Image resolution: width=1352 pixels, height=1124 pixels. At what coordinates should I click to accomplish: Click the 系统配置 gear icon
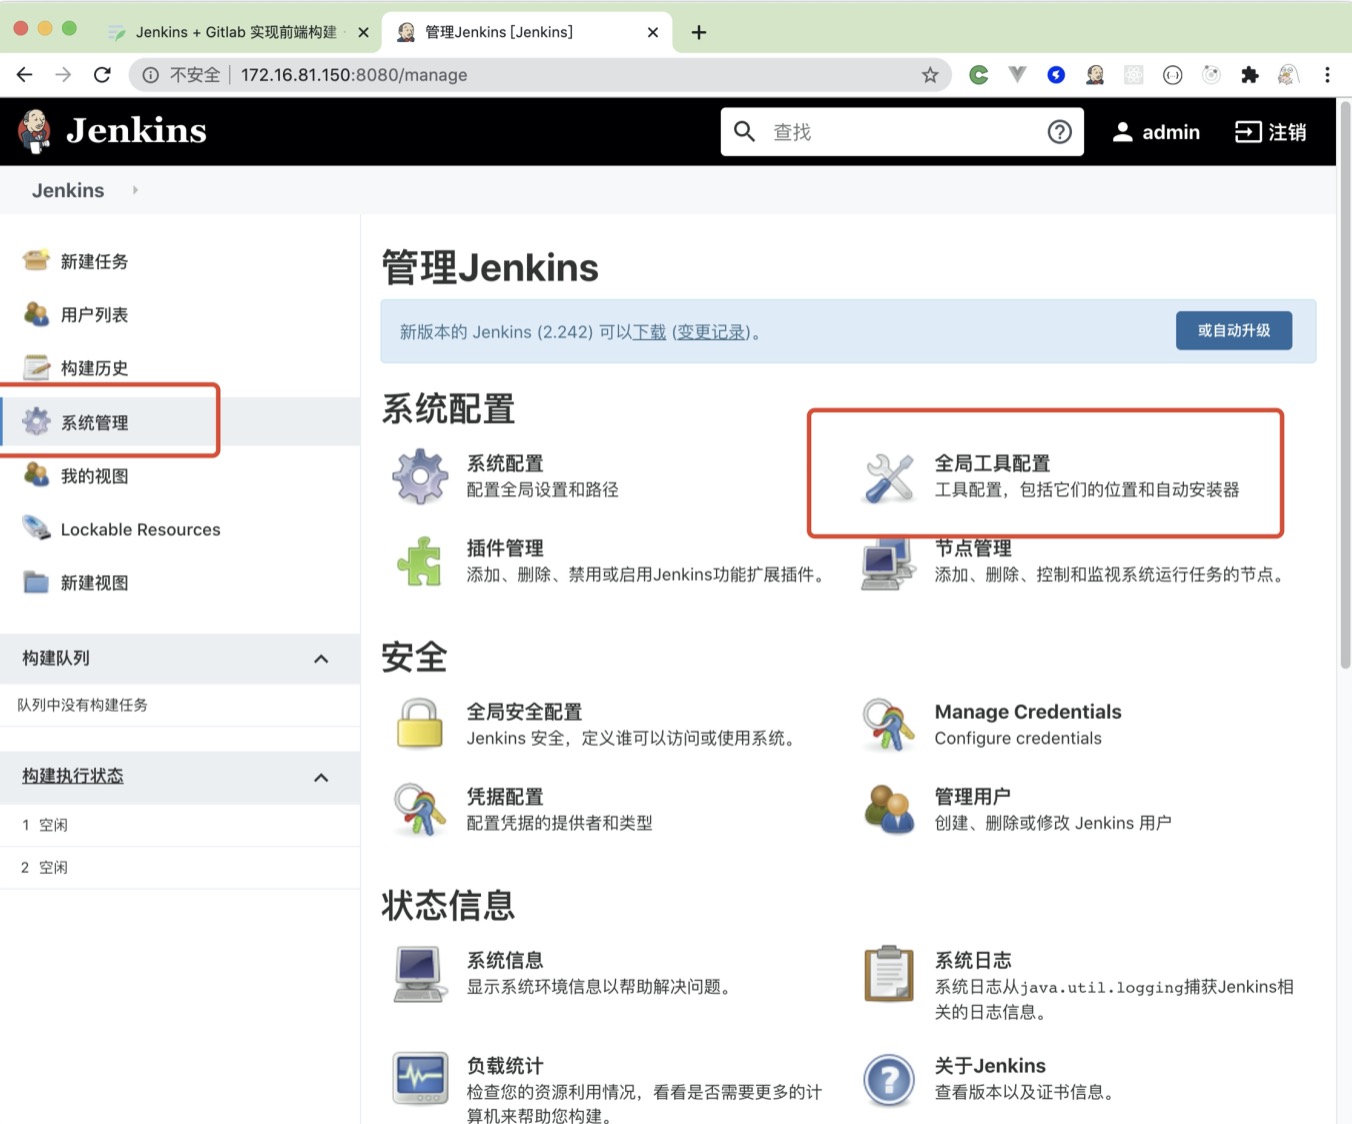[420, 476]
